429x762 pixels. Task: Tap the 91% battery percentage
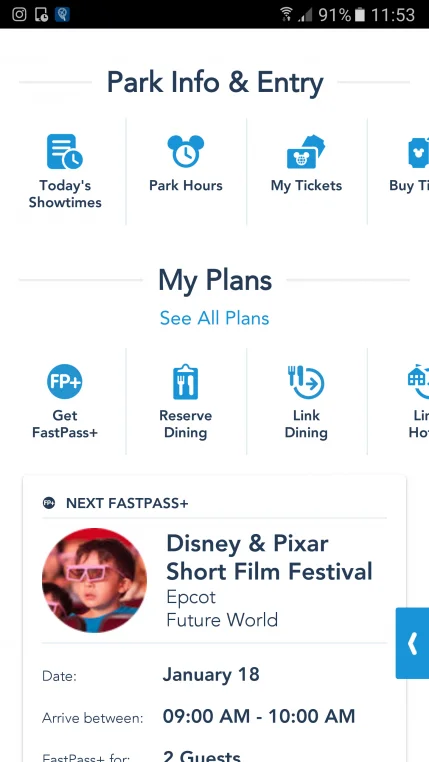tap(335, 15)
